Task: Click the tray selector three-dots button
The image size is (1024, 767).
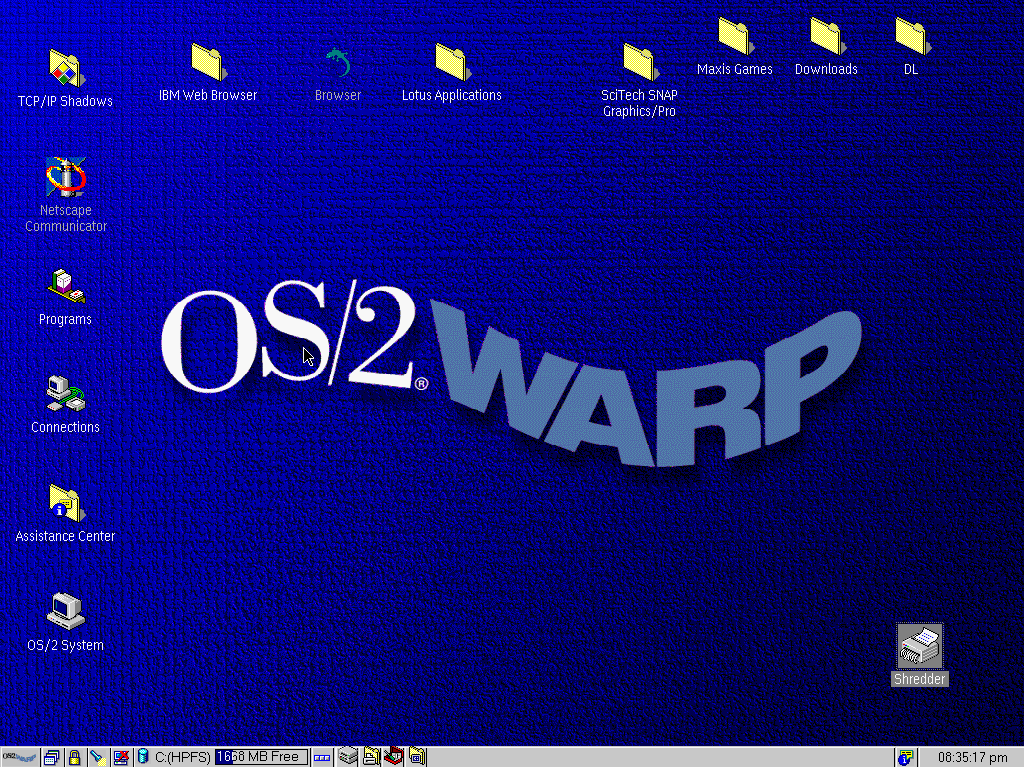Action: point(322,758)
